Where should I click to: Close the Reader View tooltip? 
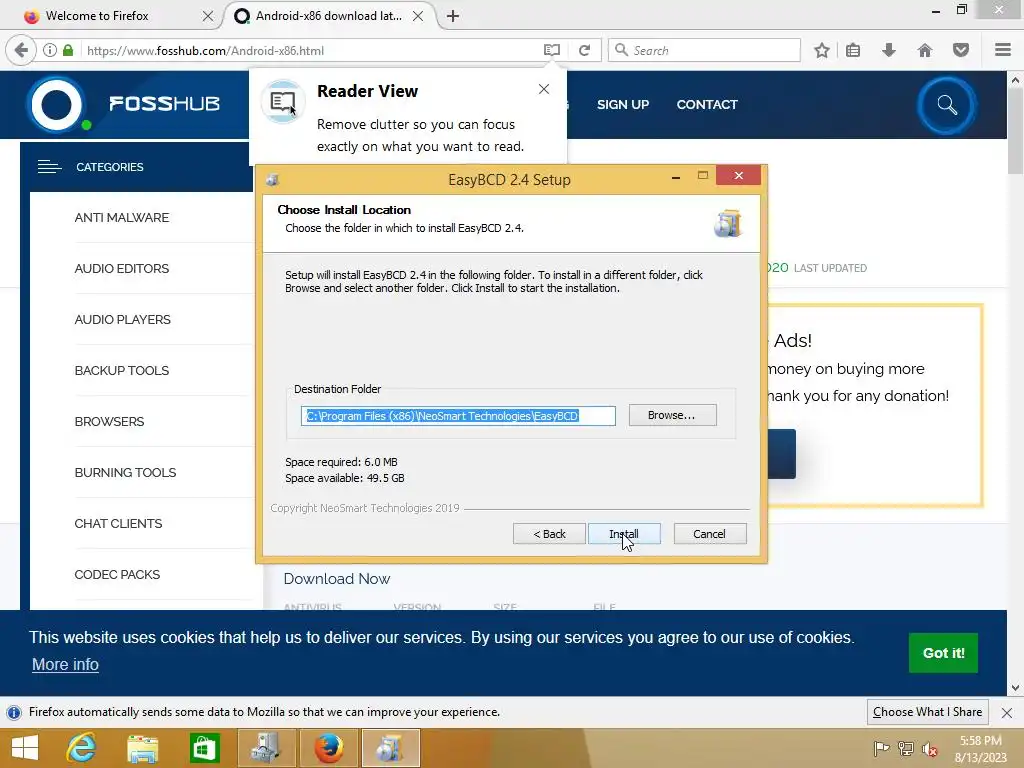coord(544,89)
